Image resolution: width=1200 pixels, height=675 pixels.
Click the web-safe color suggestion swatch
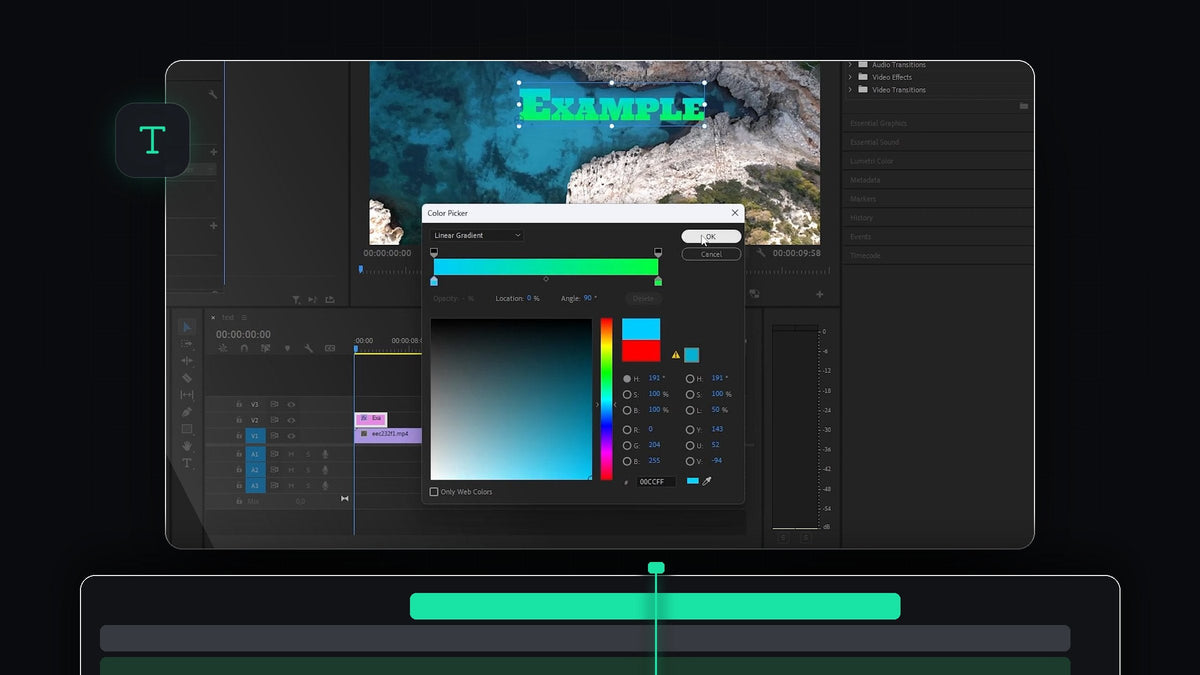[692, 355]
